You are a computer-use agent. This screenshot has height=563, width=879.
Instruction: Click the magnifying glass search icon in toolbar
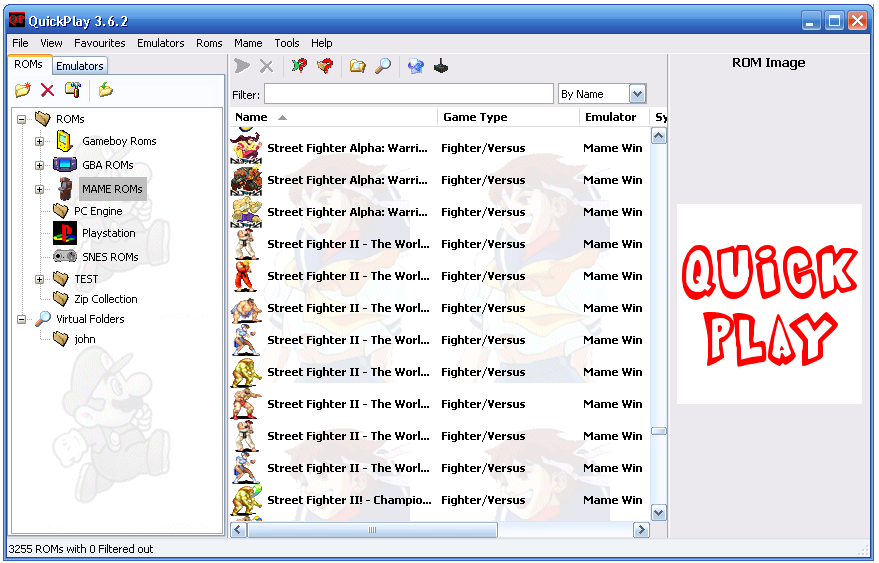pos(383,66)
